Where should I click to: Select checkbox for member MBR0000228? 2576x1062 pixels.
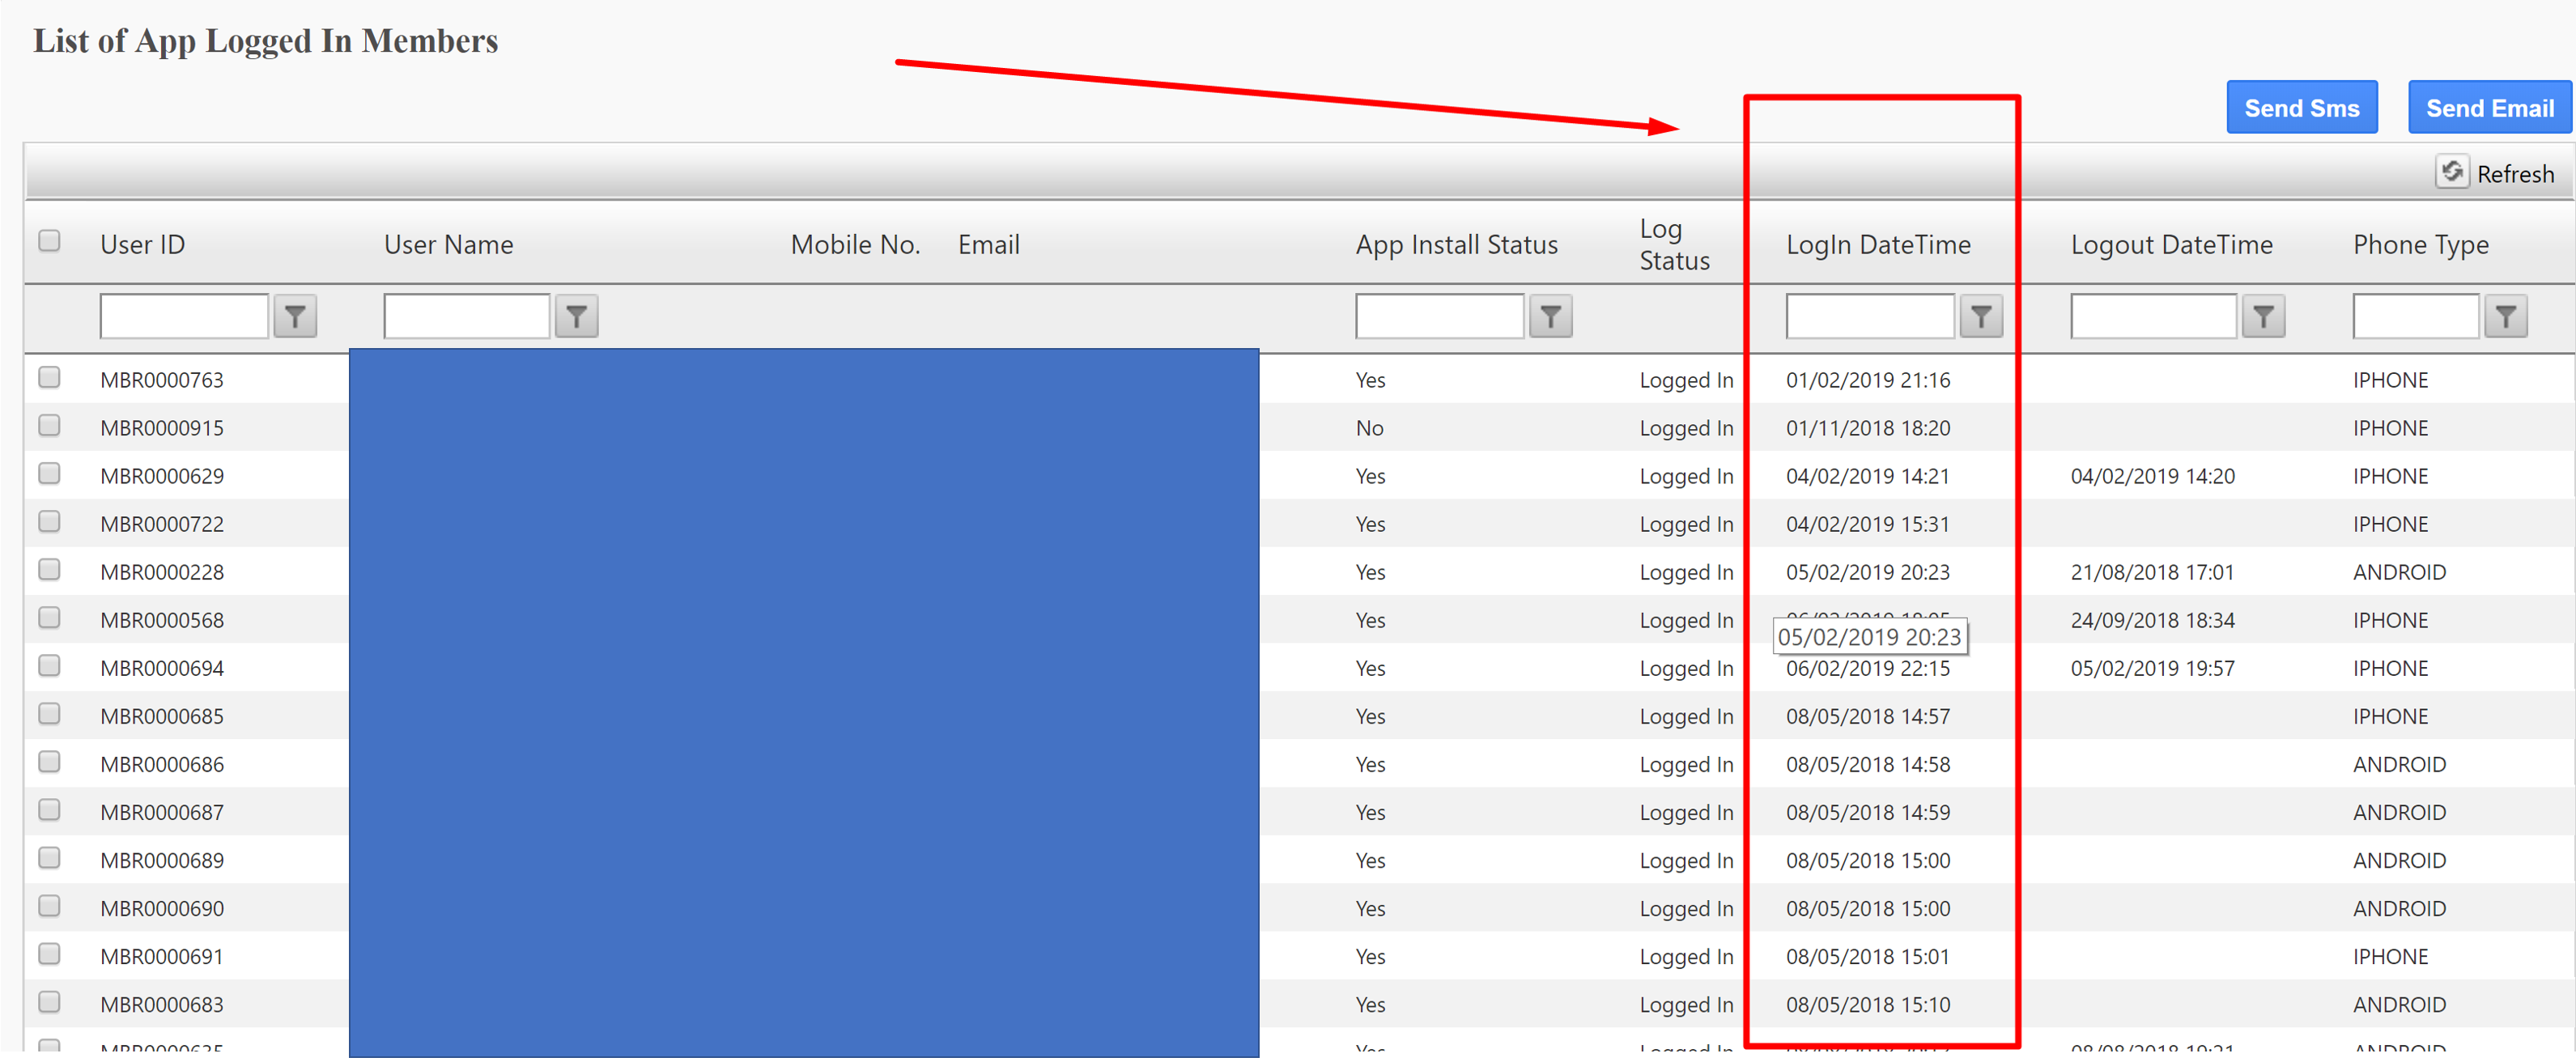coord(49,570)
